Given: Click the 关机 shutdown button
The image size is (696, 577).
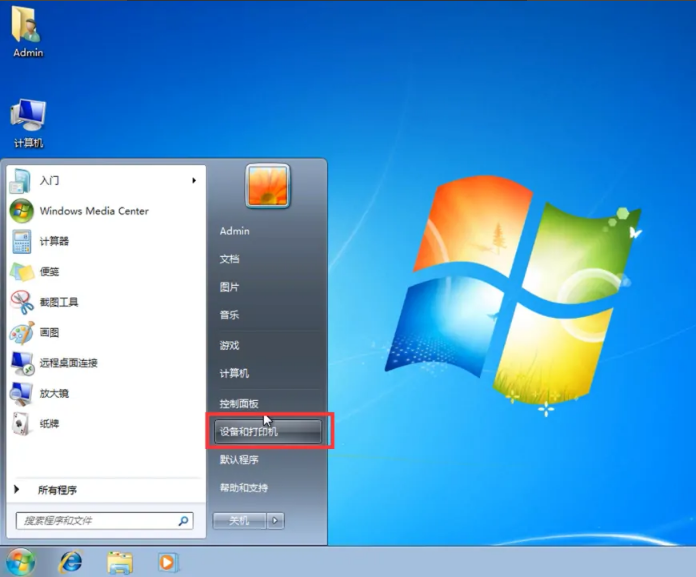Looking at the screenshot, I should coord(240,521).
